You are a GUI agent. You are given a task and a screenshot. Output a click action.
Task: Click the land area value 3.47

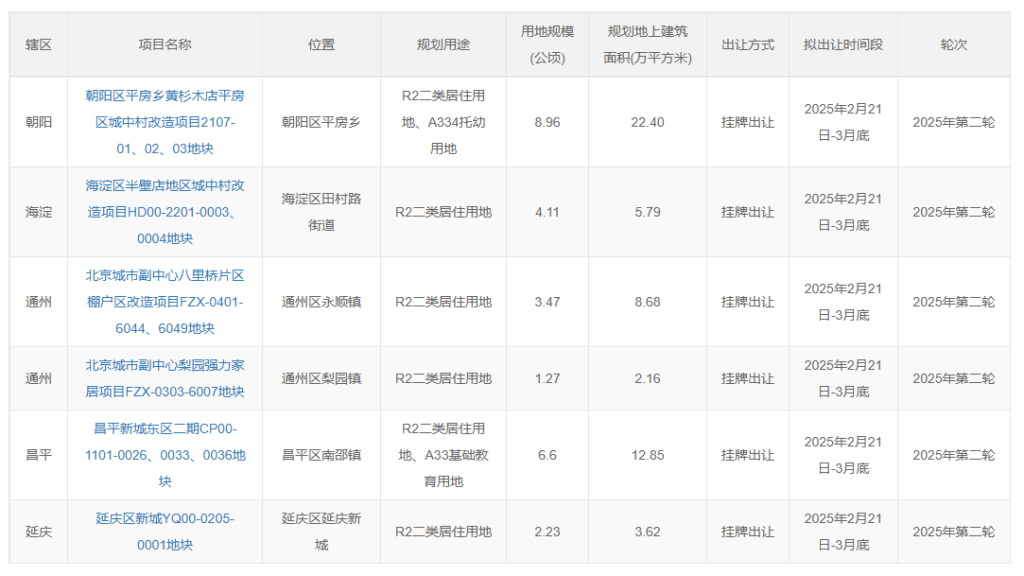click(547, 302)
